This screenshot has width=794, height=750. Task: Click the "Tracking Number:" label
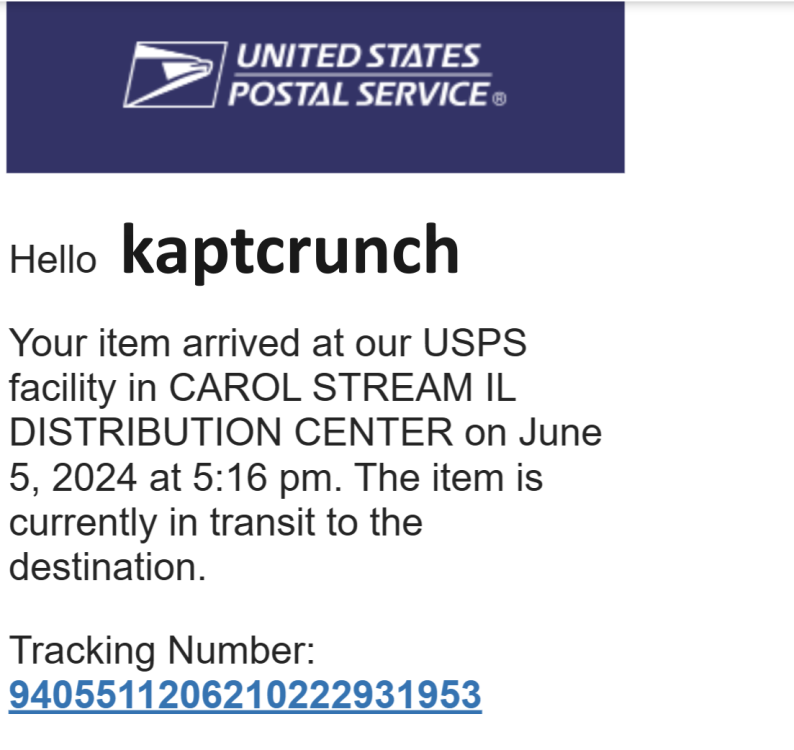pos(162,652)
